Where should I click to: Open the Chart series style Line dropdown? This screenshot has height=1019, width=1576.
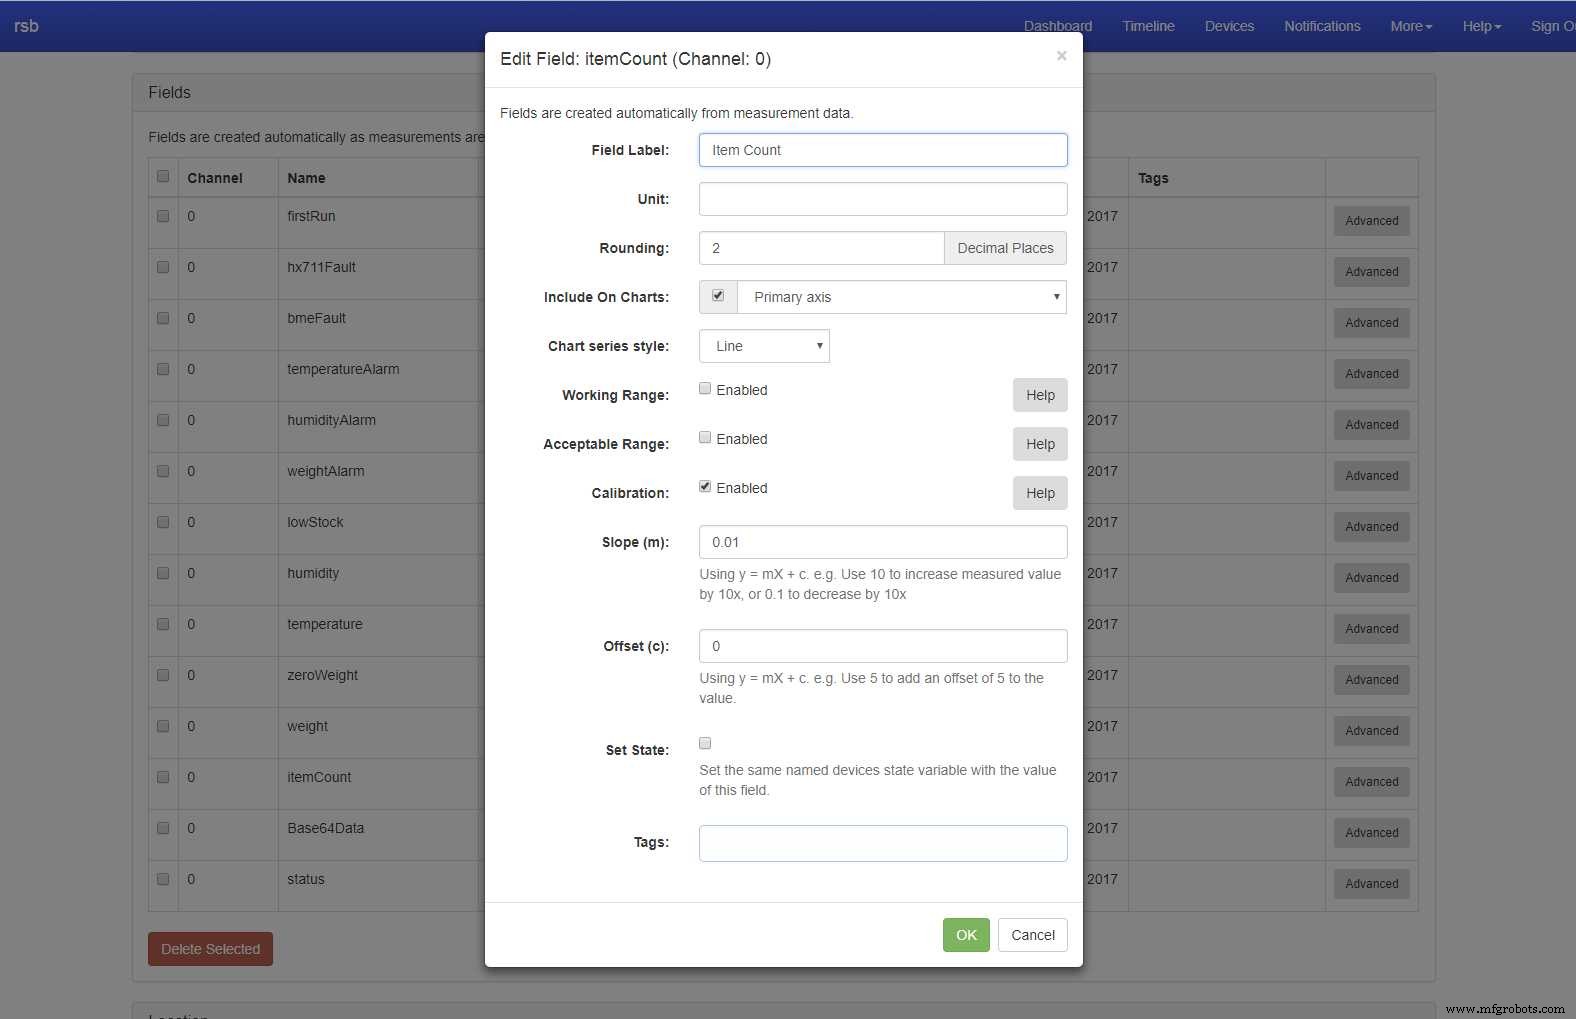(764, 346)
